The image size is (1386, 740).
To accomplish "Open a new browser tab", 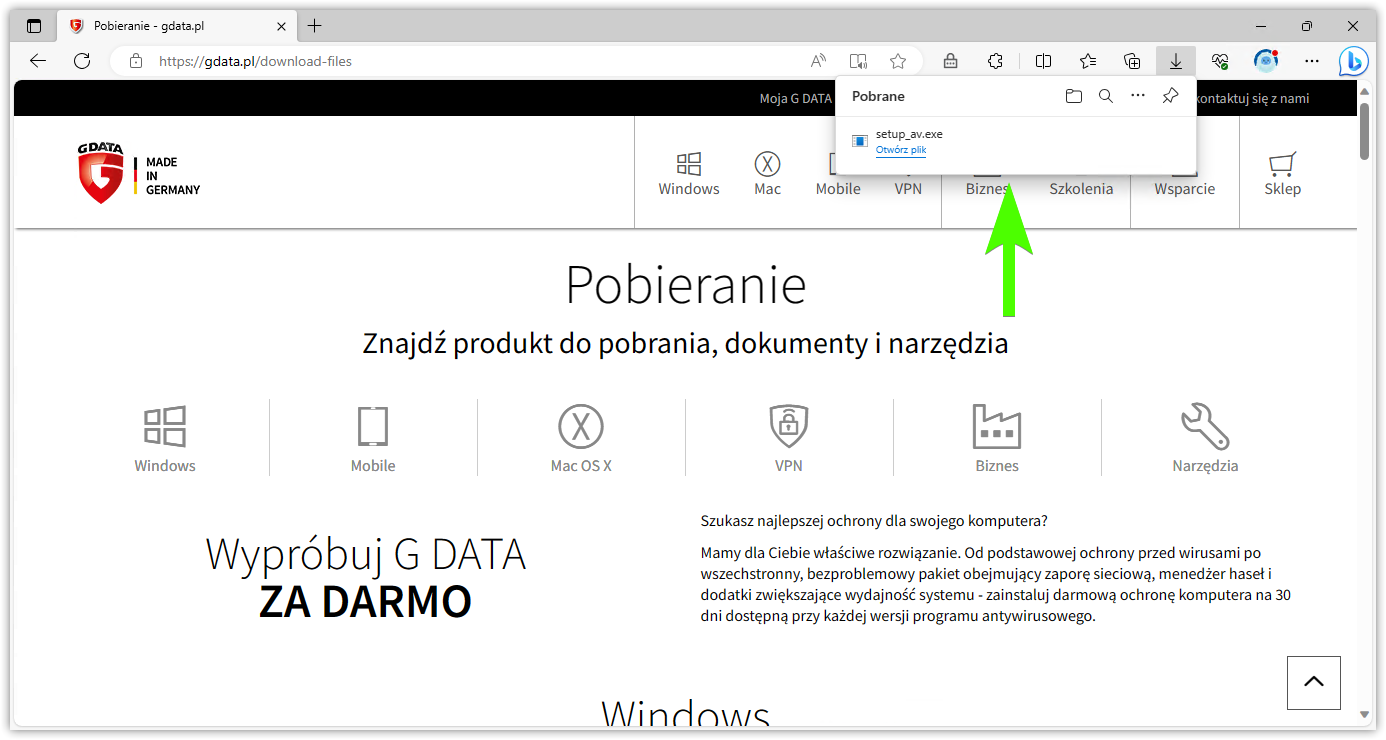I will [315, 26].
